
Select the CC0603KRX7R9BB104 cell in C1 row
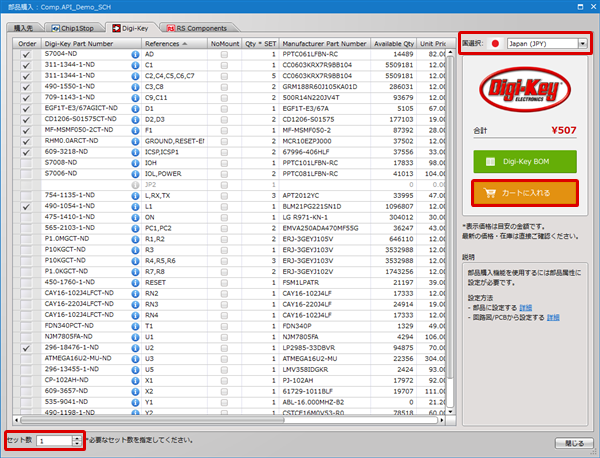(324, 65)
